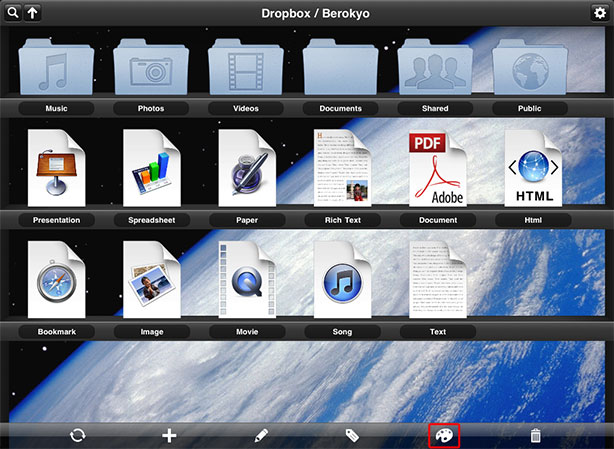Tap the Document label

click(438, 220)
